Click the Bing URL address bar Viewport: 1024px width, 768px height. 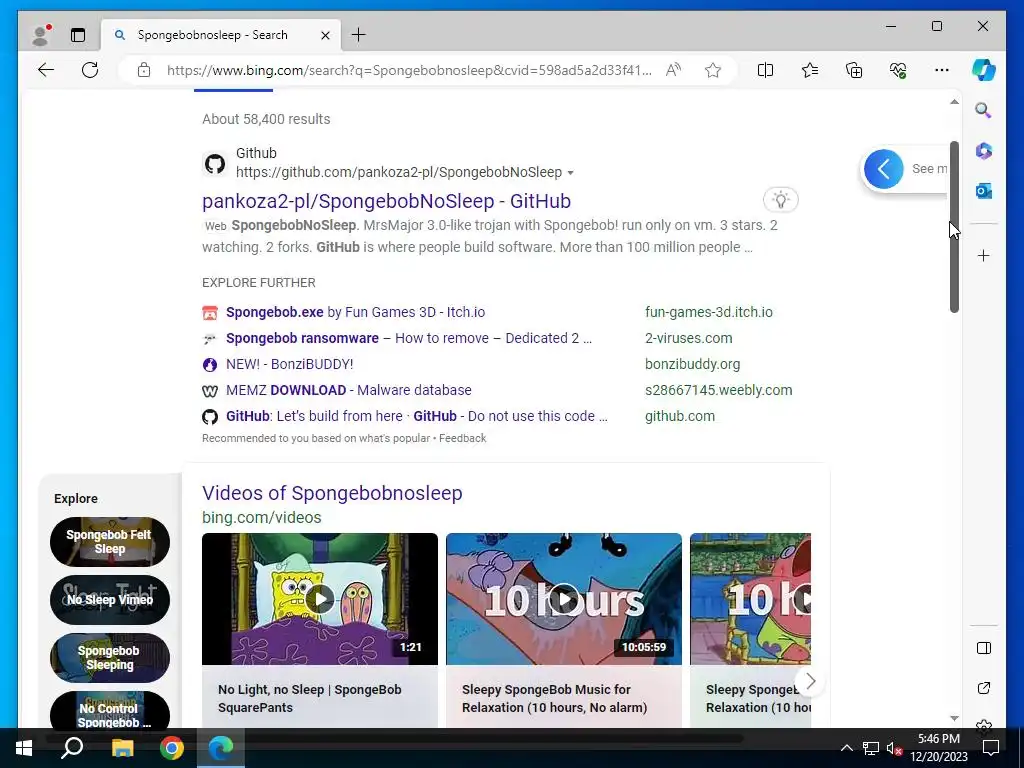[409, 70]
